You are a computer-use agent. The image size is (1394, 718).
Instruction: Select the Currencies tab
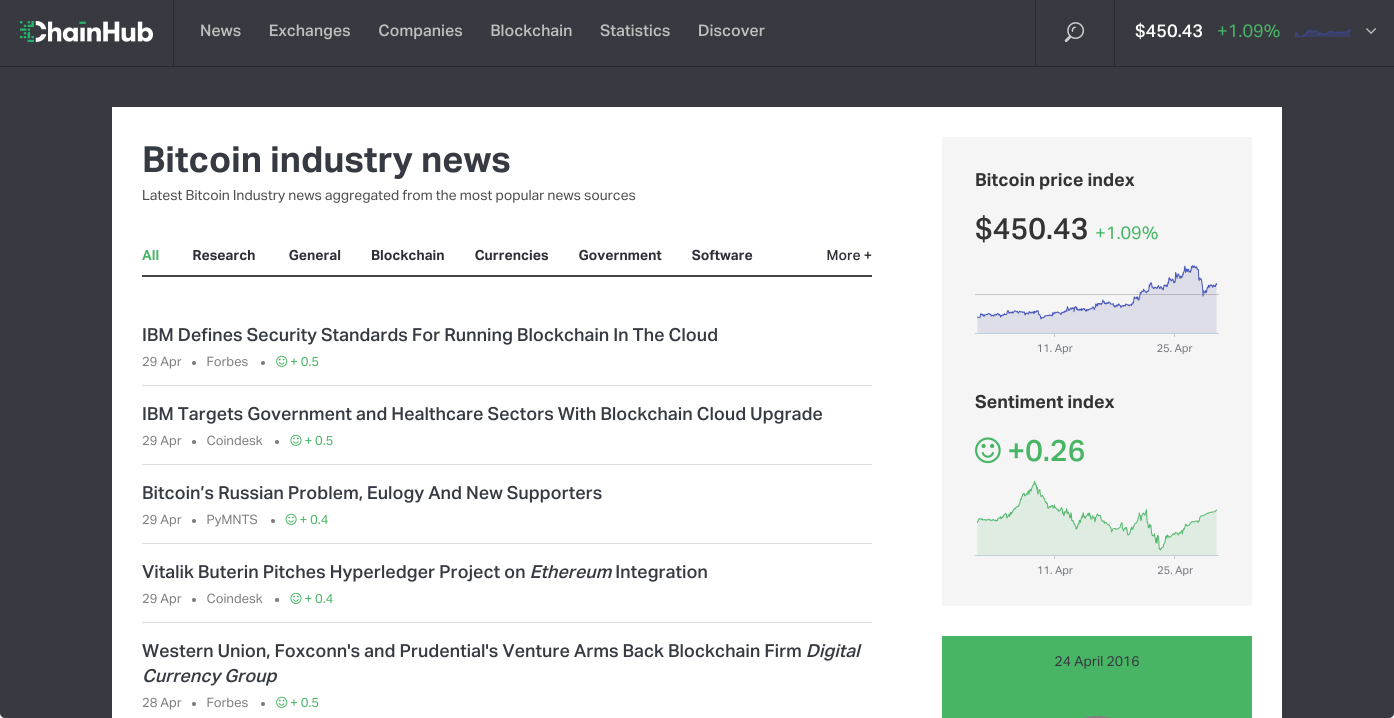(511, 255)
